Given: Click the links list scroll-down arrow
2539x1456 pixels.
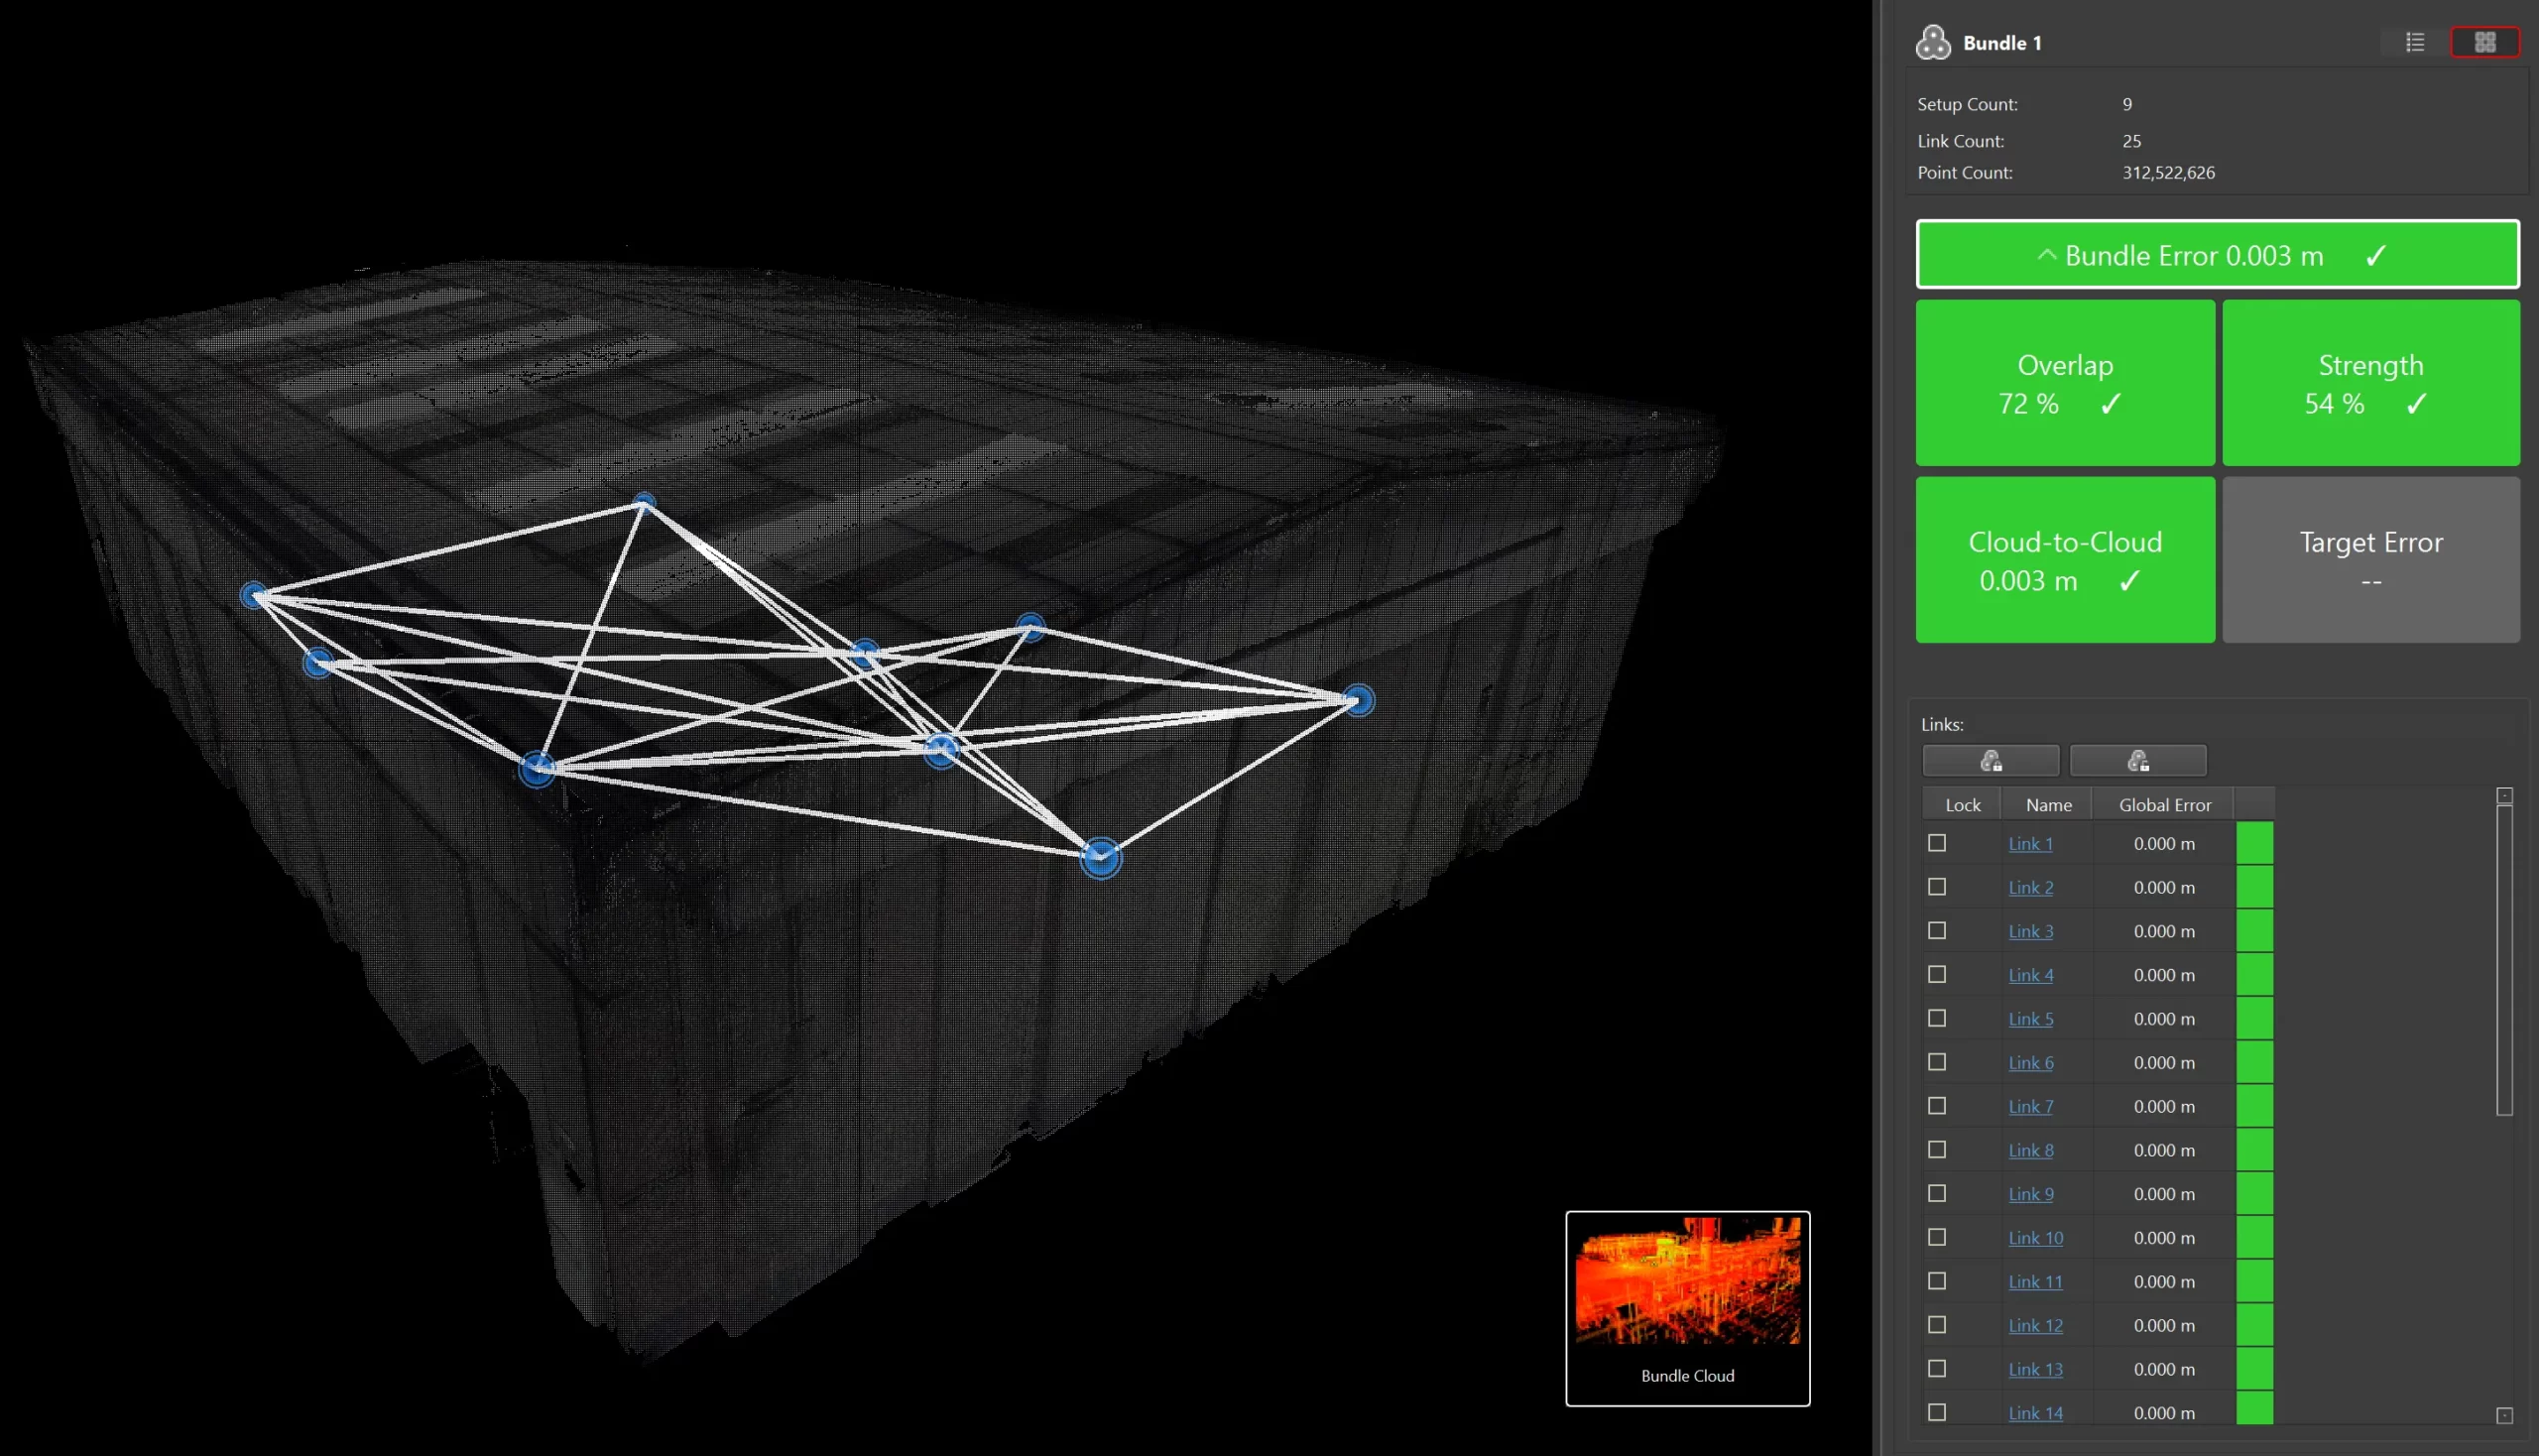Looking at the screenshot, I should pyautogui.click(x=2504, y=1415).
